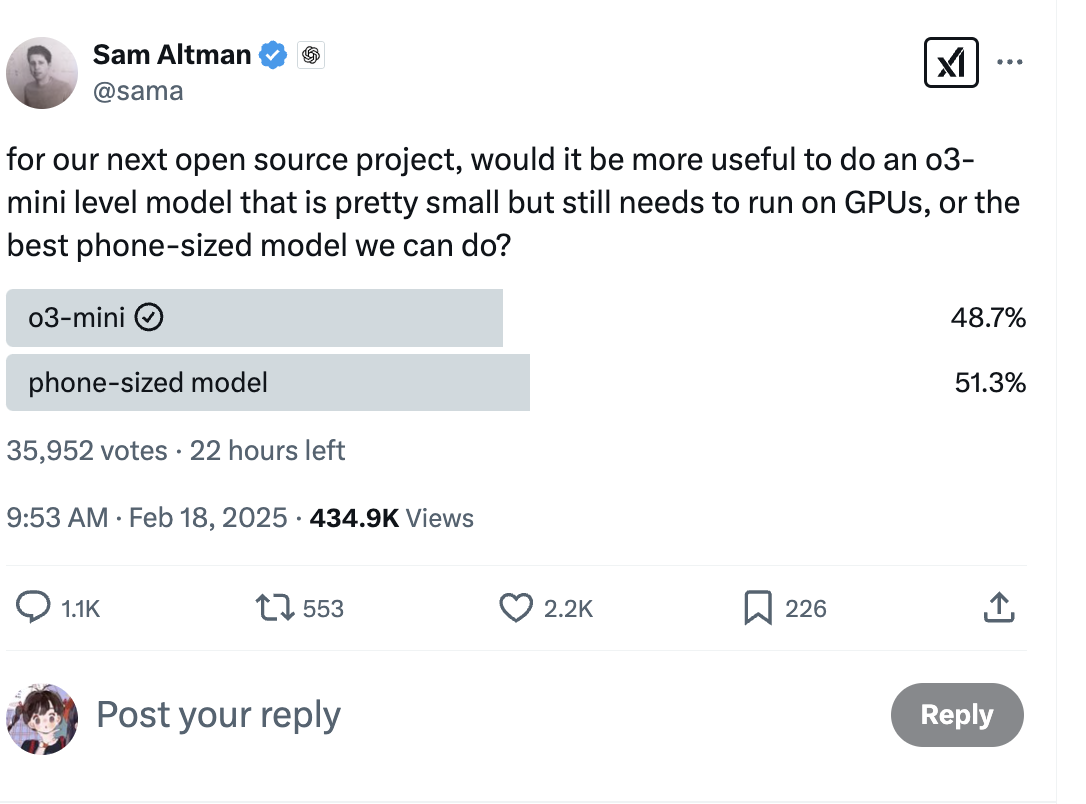The height and width of the screenshot is (804, 1086).
Task: Select the phone-sized model poll option
Action: 267,382
